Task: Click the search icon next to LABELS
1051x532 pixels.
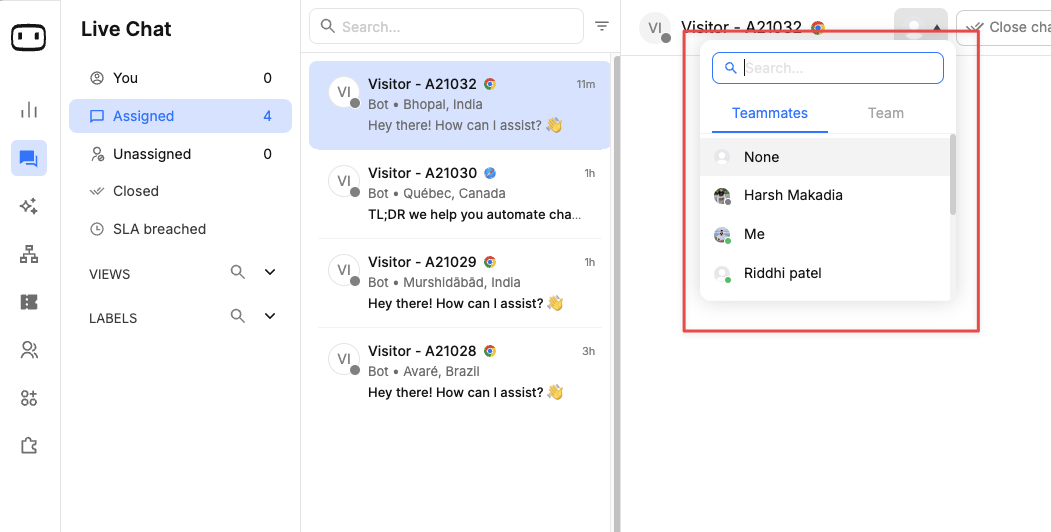Action: click(238, 316)
